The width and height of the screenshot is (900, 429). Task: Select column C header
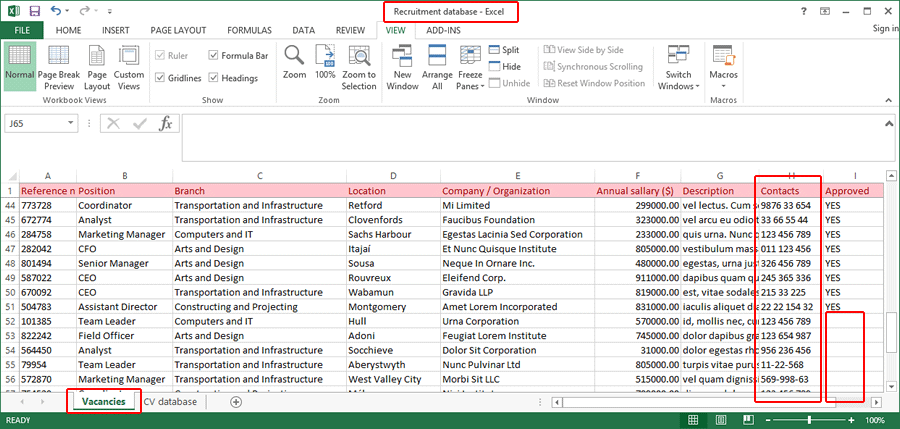point(259,176)
